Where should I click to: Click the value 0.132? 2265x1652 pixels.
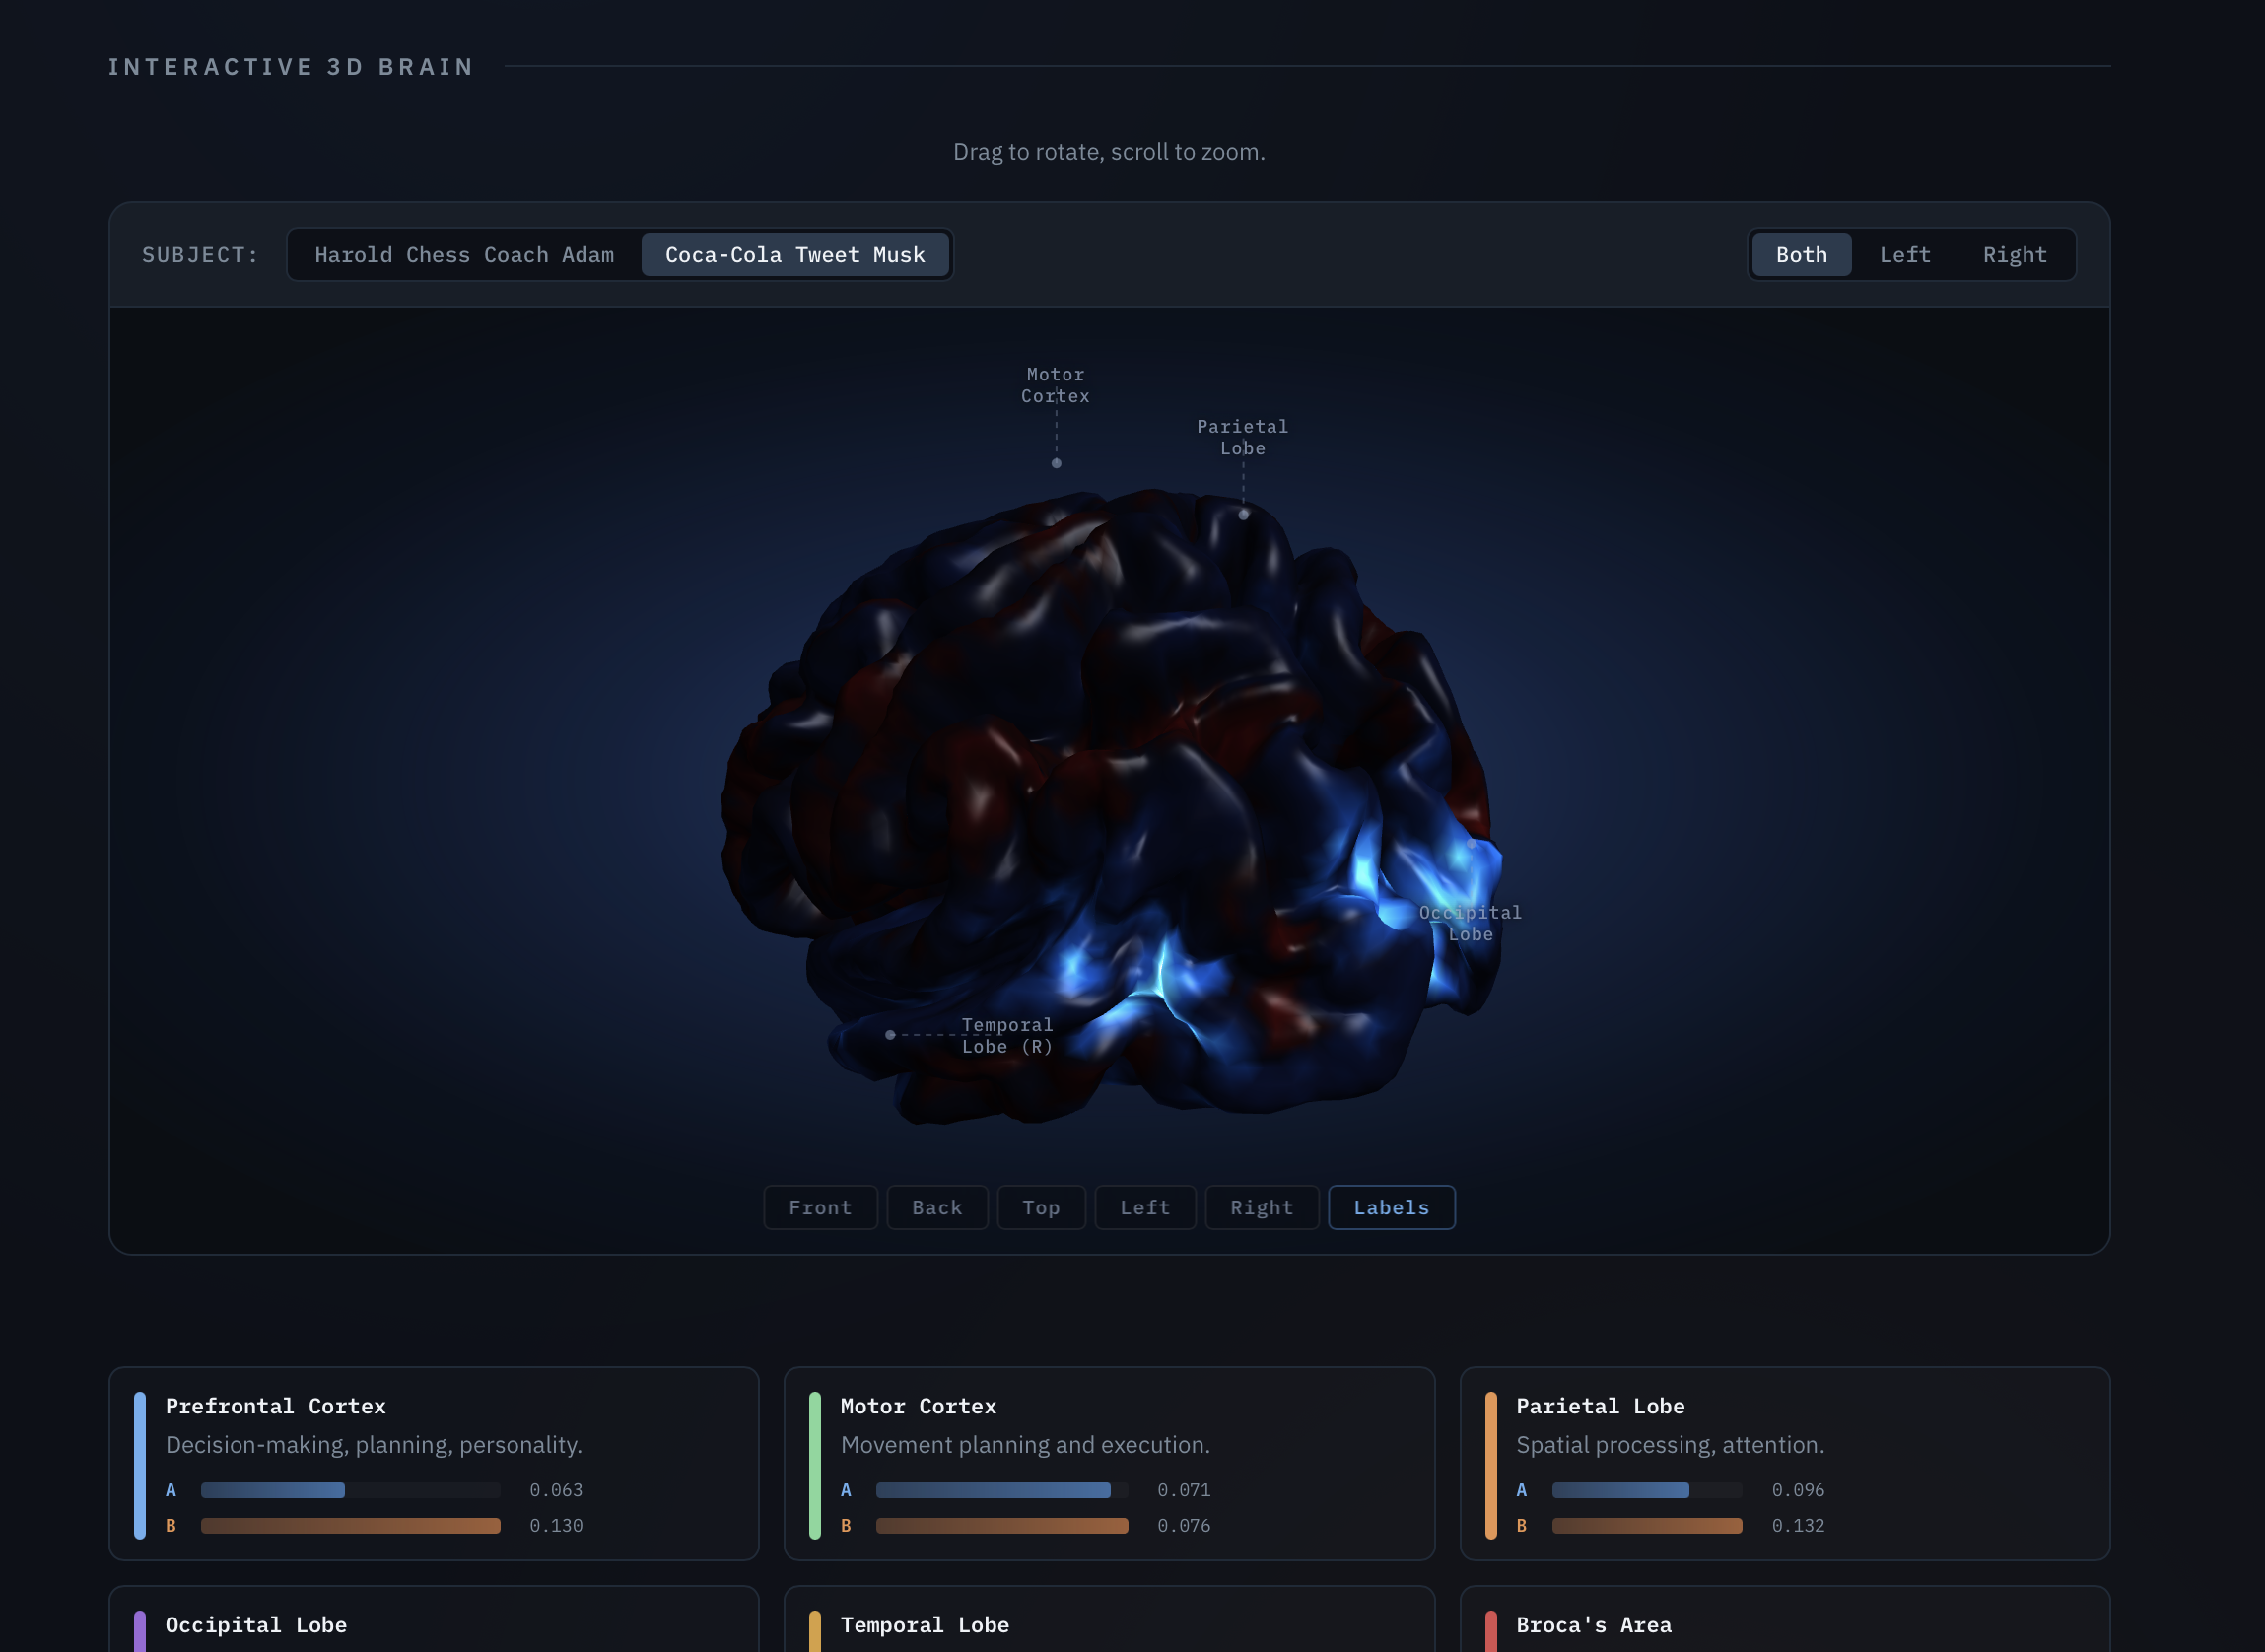(1798, 1526)
